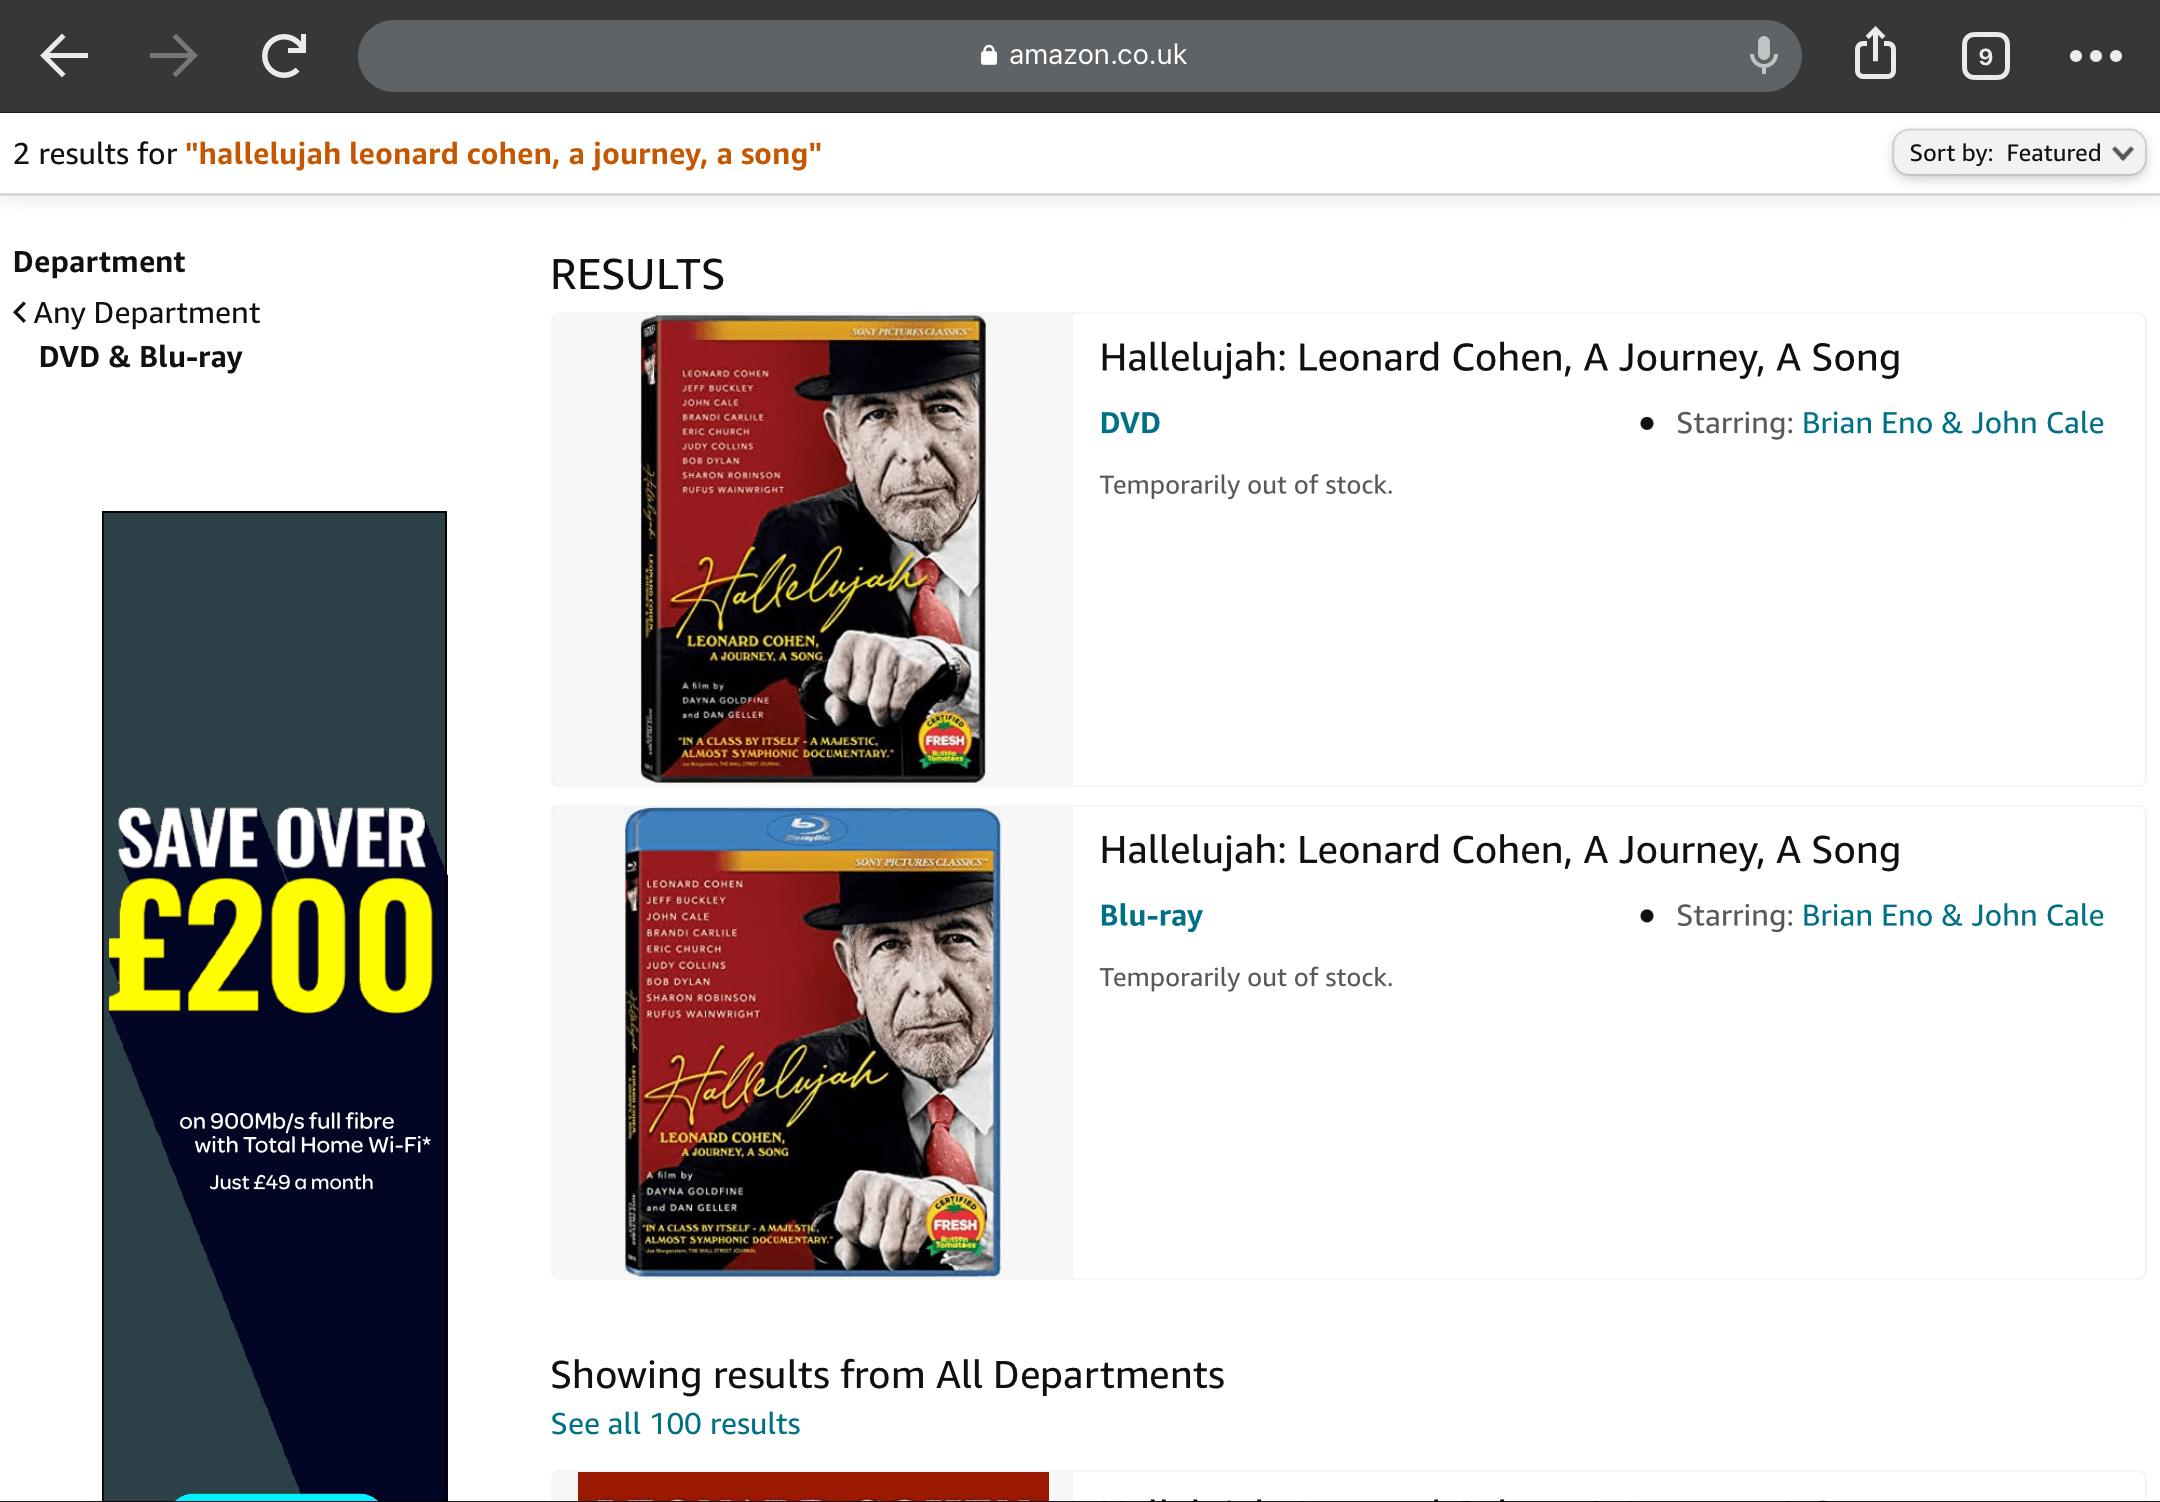Tap the microphone voice search icon

[1763, 56]
